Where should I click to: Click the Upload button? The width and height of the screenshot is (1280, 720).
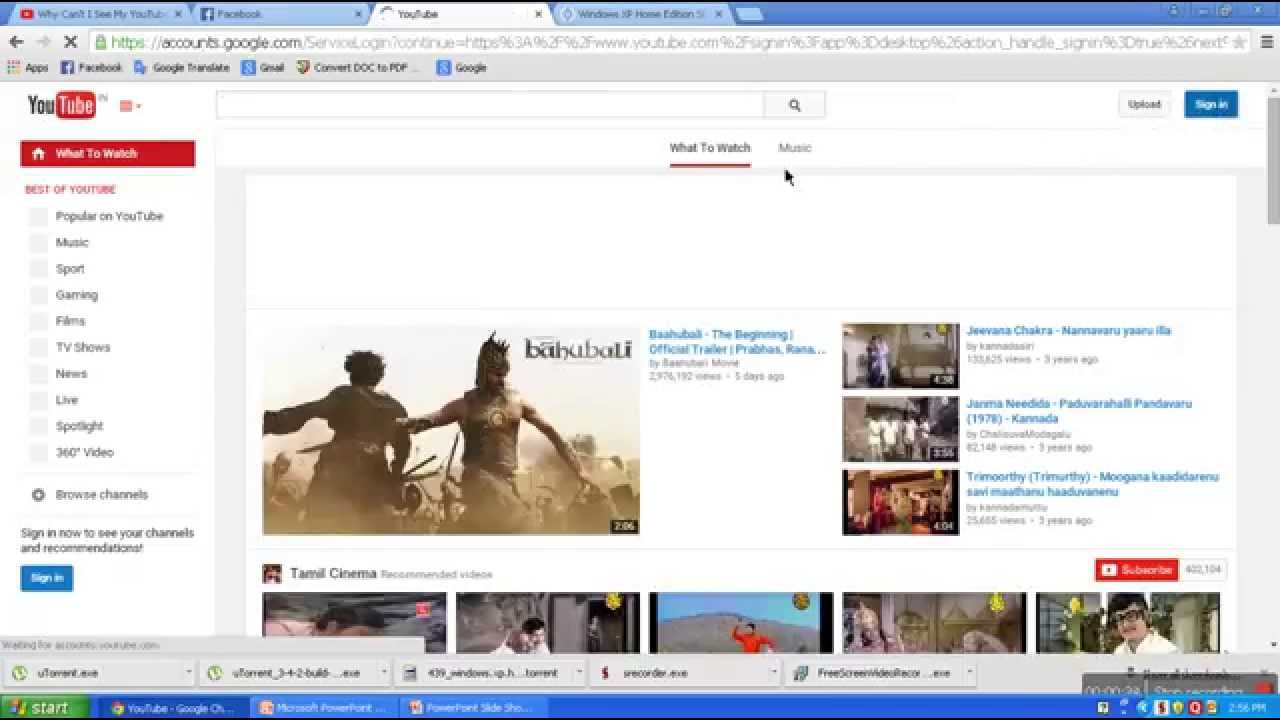[1144, 104]
